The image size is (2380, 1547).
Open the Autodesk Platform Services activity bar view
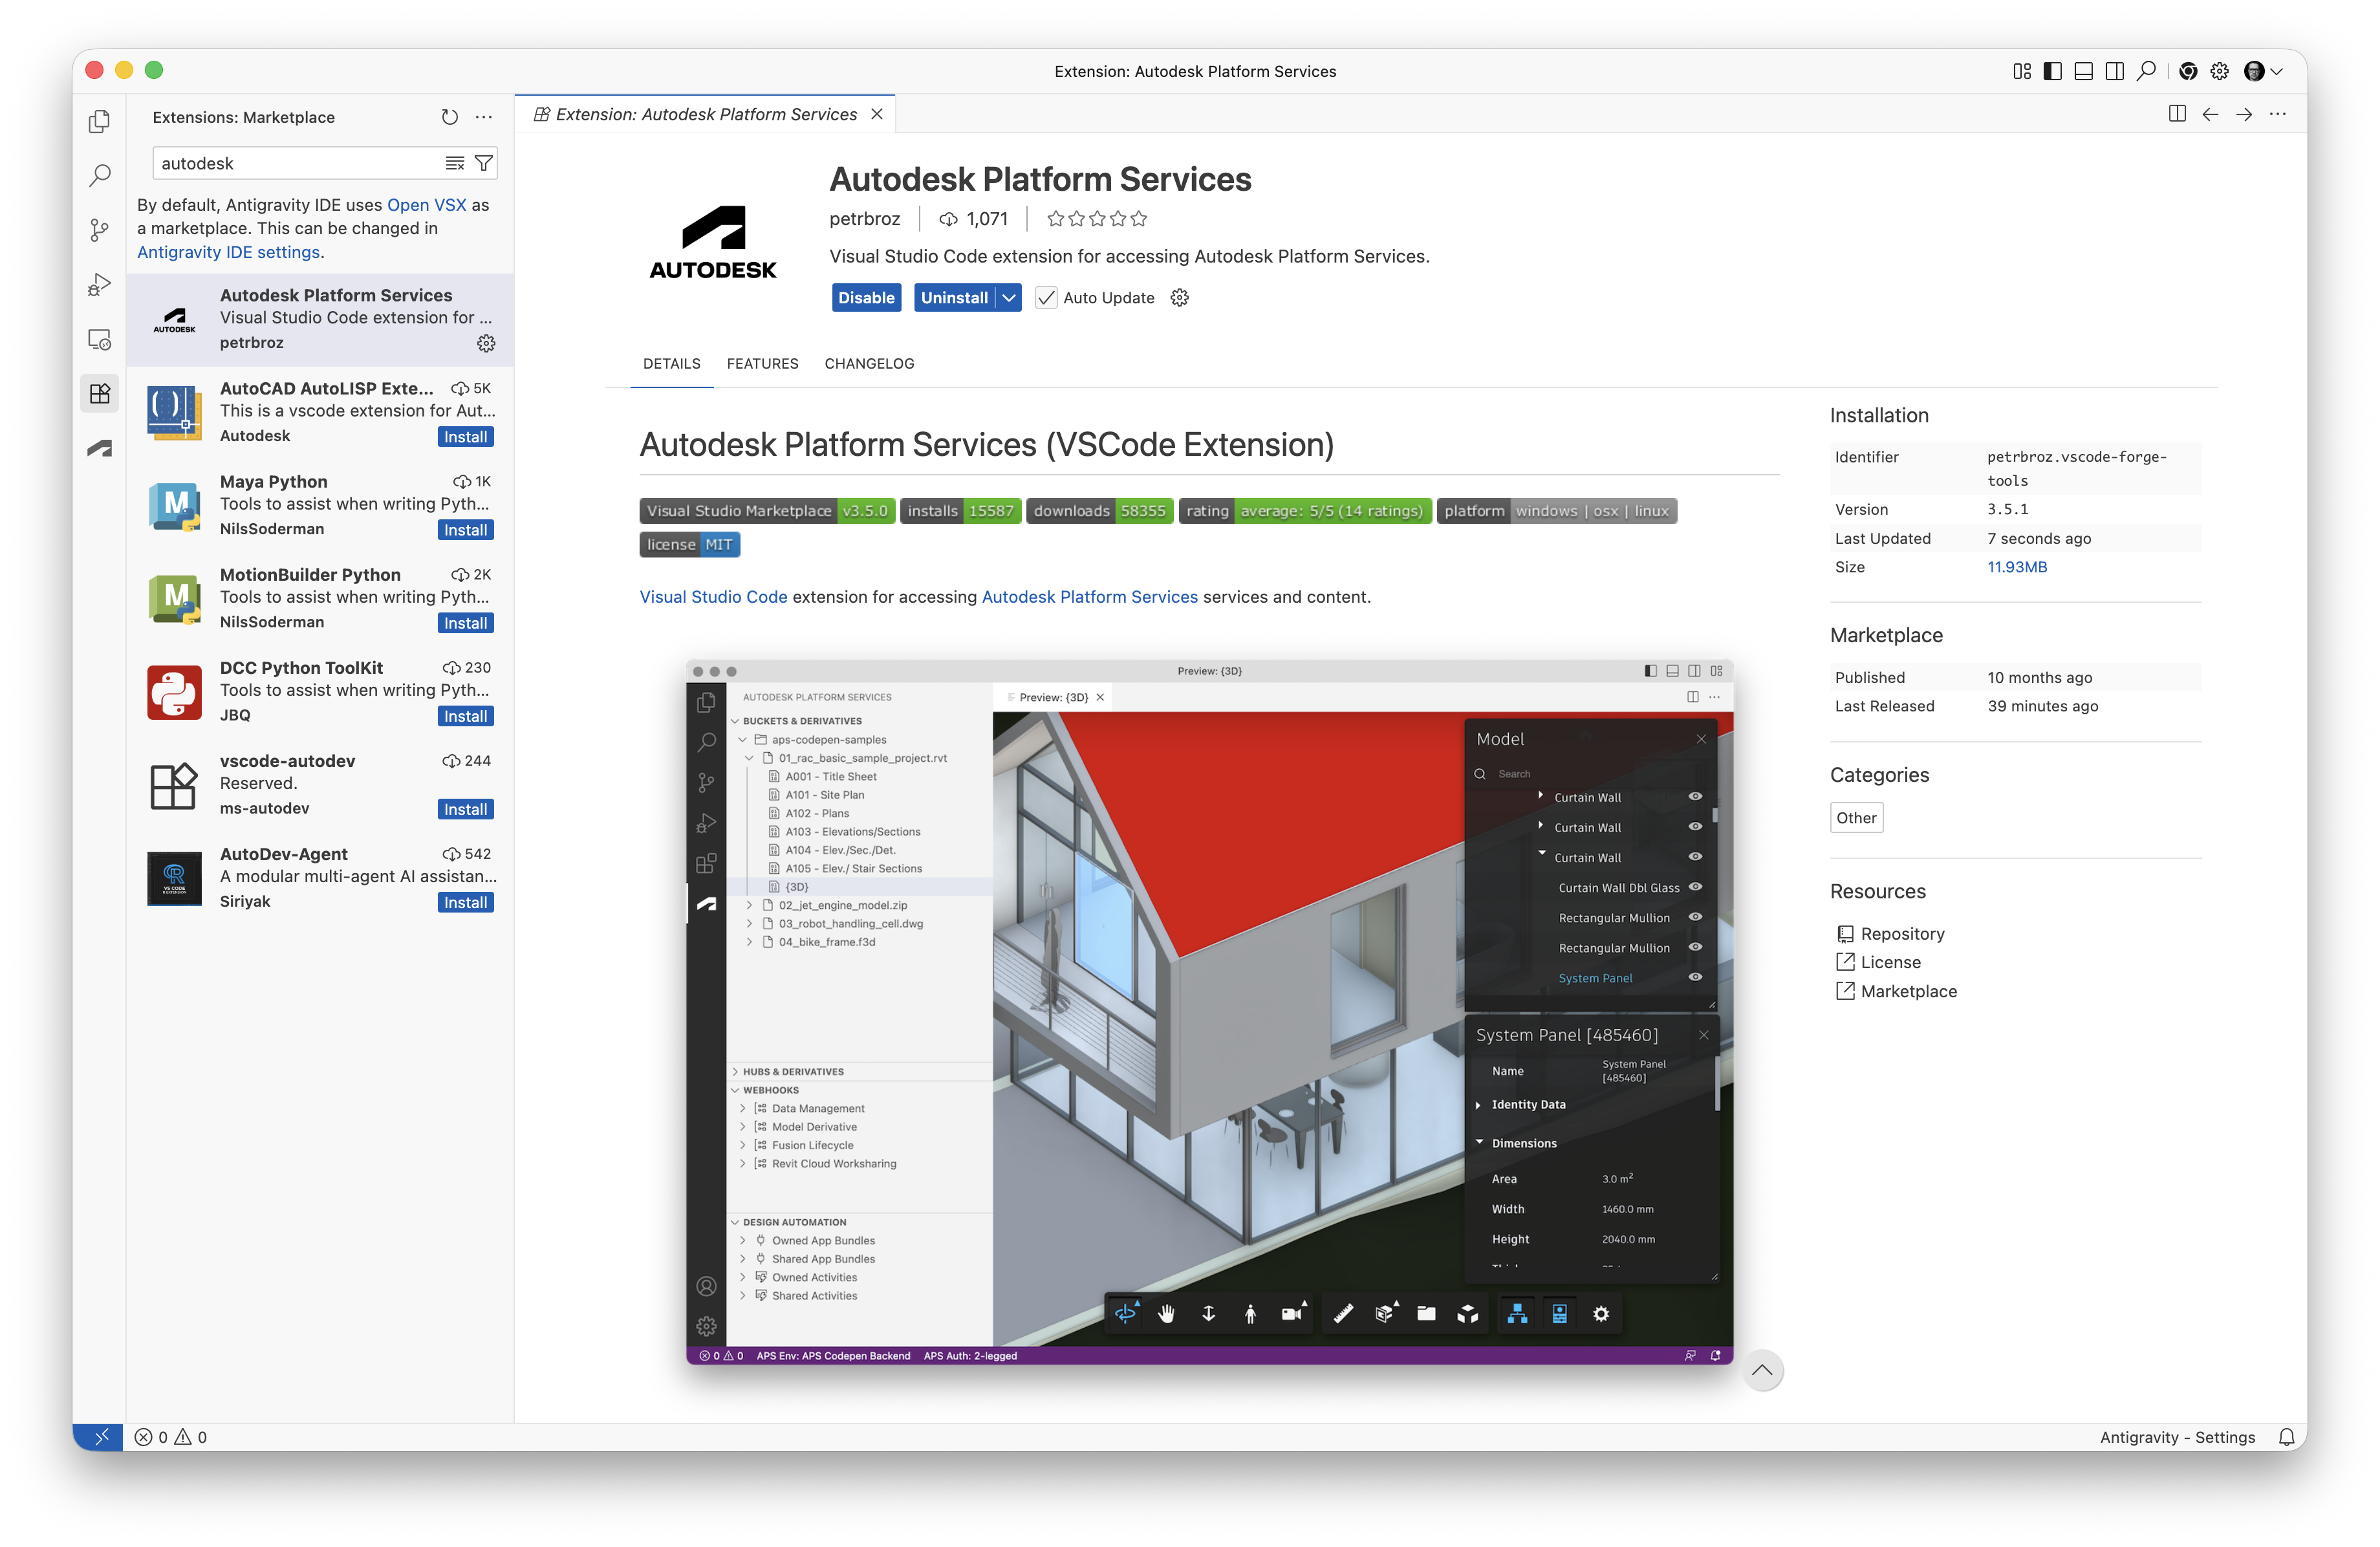tap(99, 449)
